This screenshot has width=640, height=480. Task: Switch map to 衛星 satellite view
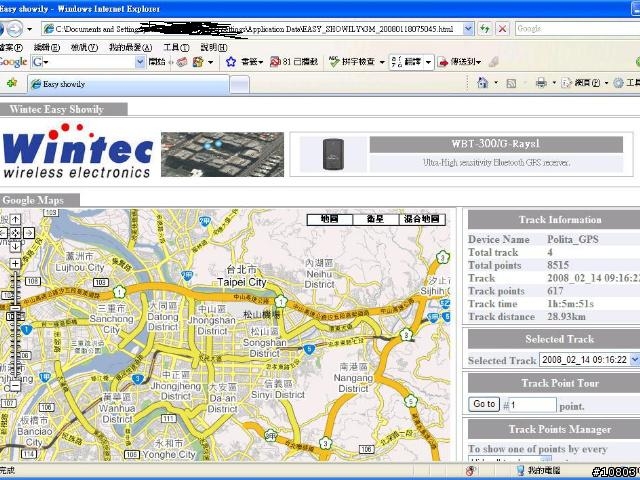click(375, 219)
